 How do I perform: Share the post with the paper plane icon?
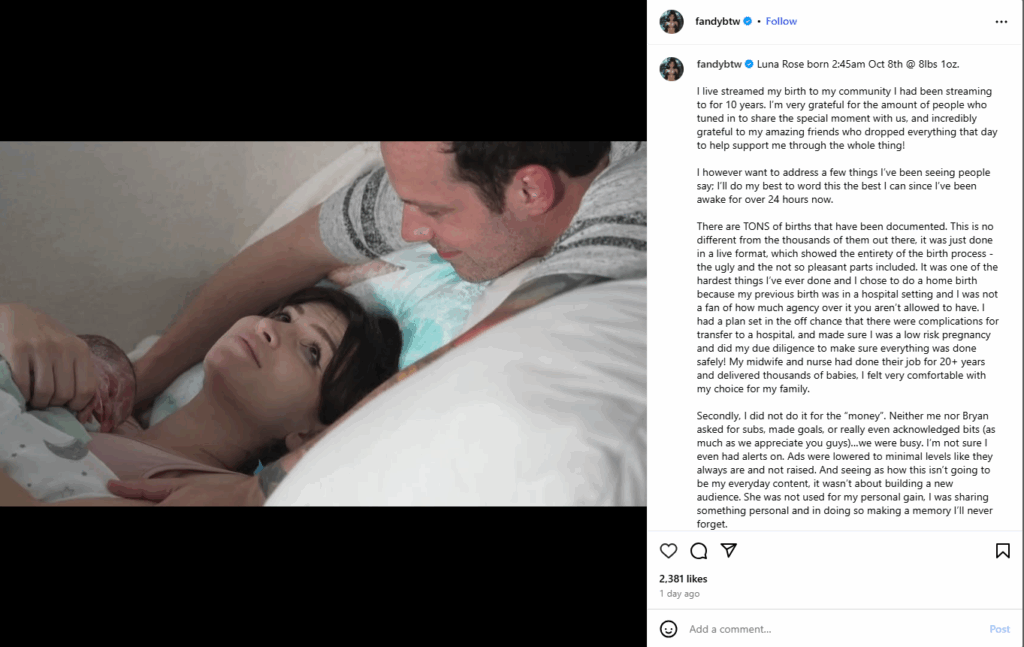(729, 550)
